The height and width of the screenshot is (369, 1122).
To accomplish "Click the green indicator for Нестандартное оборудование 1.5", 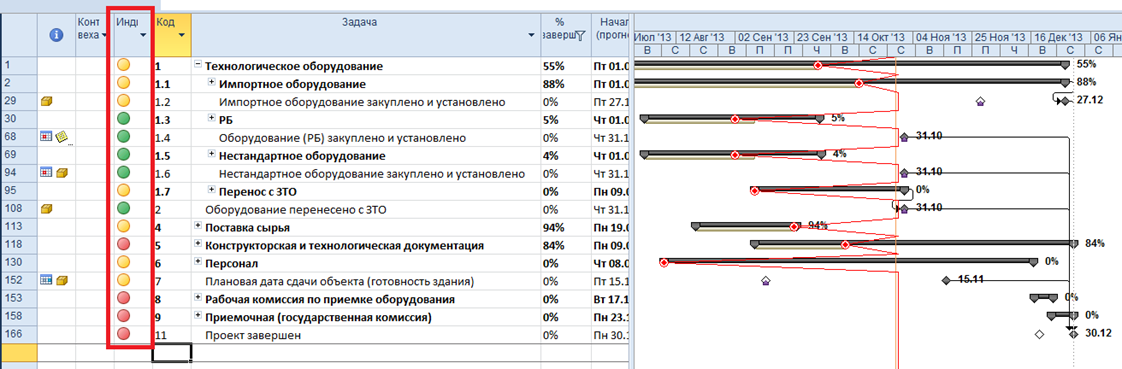I will coord(123,154).
